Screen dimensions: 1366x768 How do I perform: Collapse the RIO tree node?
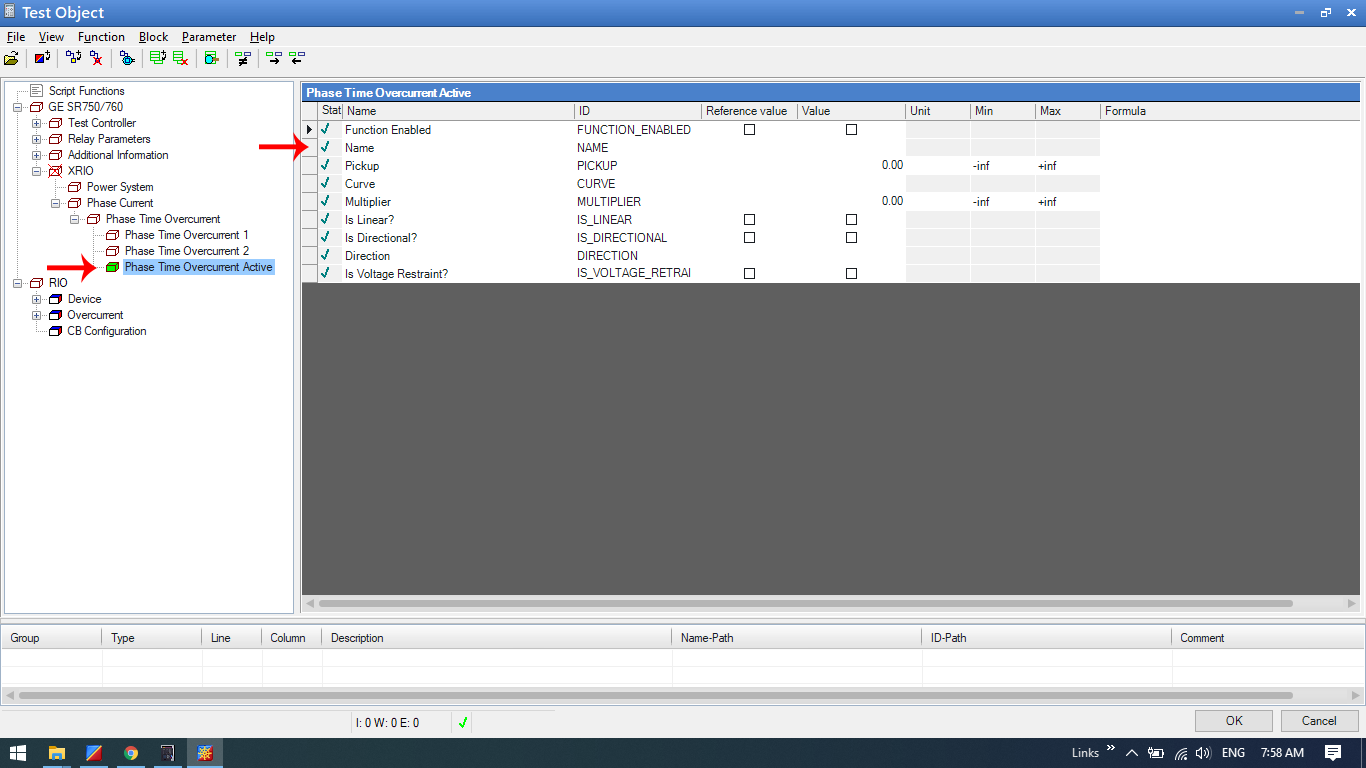pyautogui.click(x=17, y=283)
